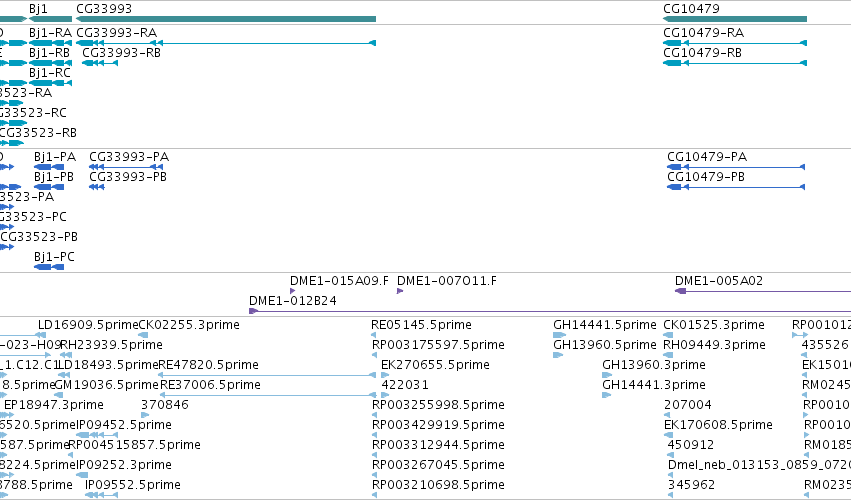
Task: Click the CG33993-RA transcript glyph
Action: tap(226, 43)
